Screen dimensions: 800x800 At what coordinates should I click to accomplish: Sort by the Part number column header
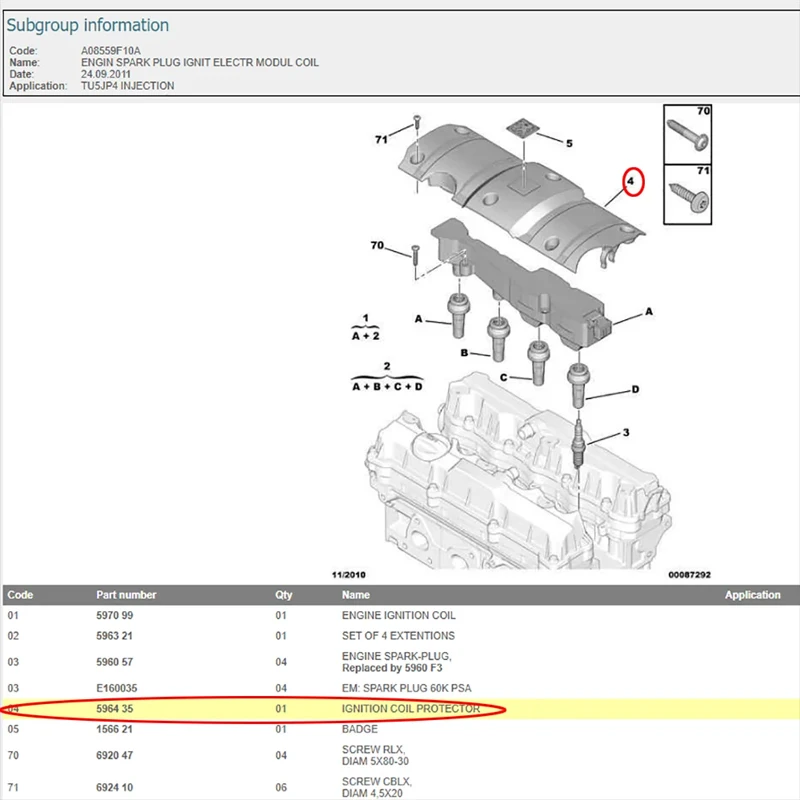pos(125,594)
